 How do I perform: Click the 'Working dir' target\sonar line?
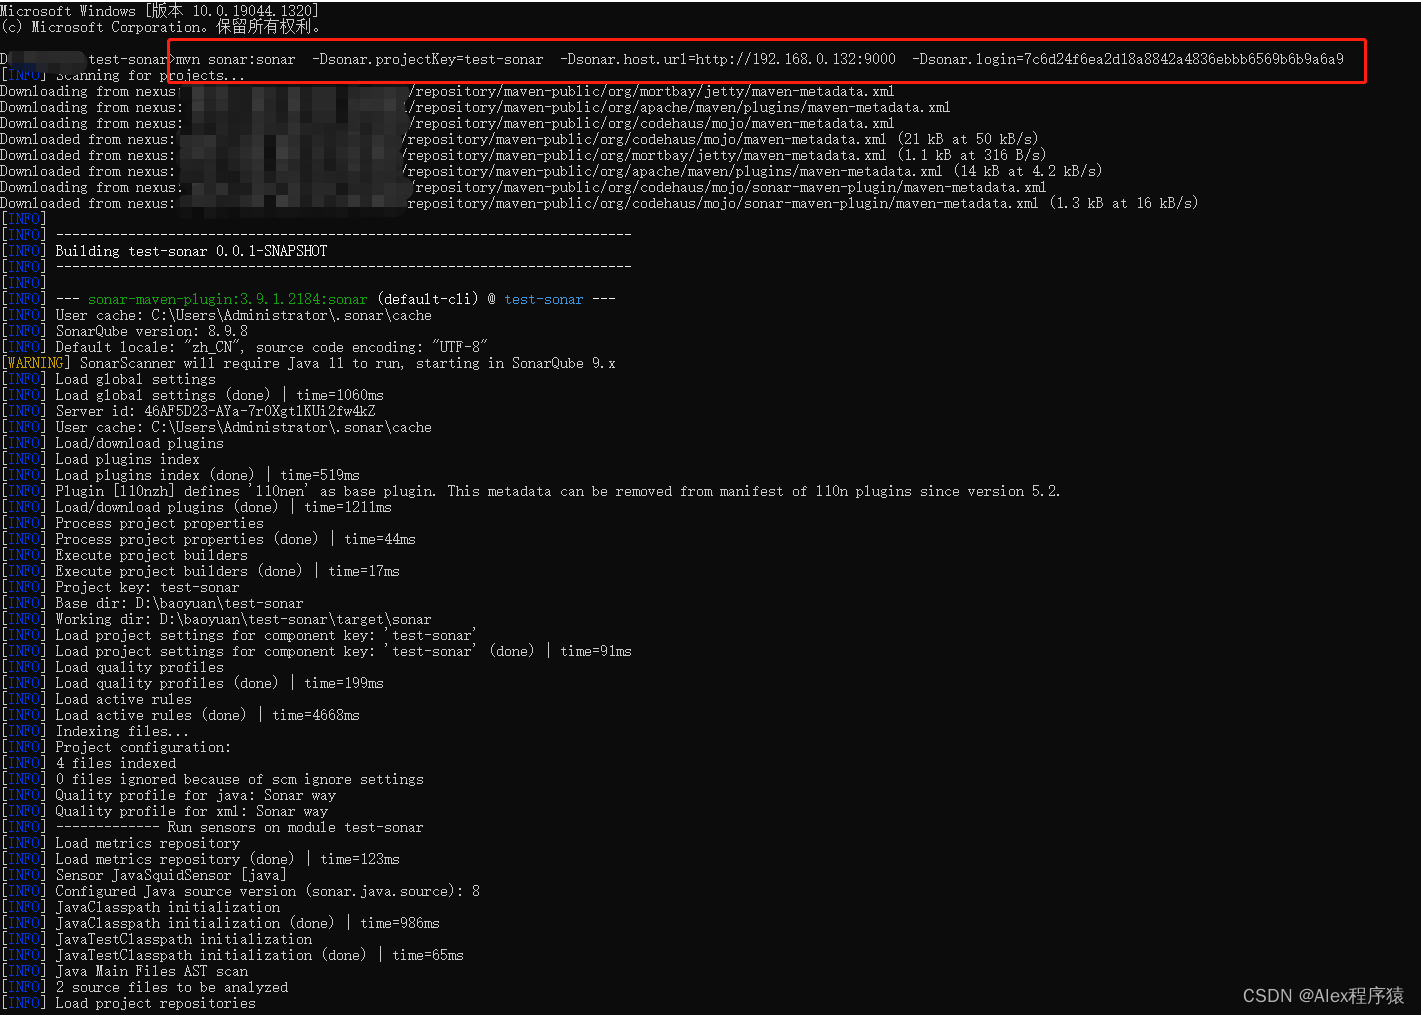point(217,619)
